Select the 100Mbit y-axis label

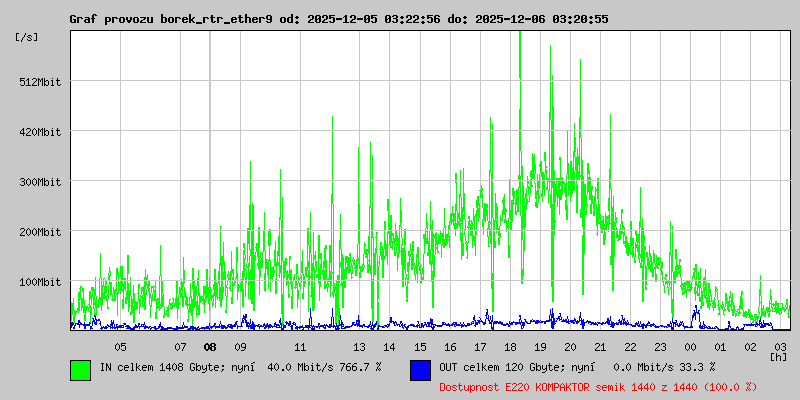pyautogui.click(x=40, y=282)
